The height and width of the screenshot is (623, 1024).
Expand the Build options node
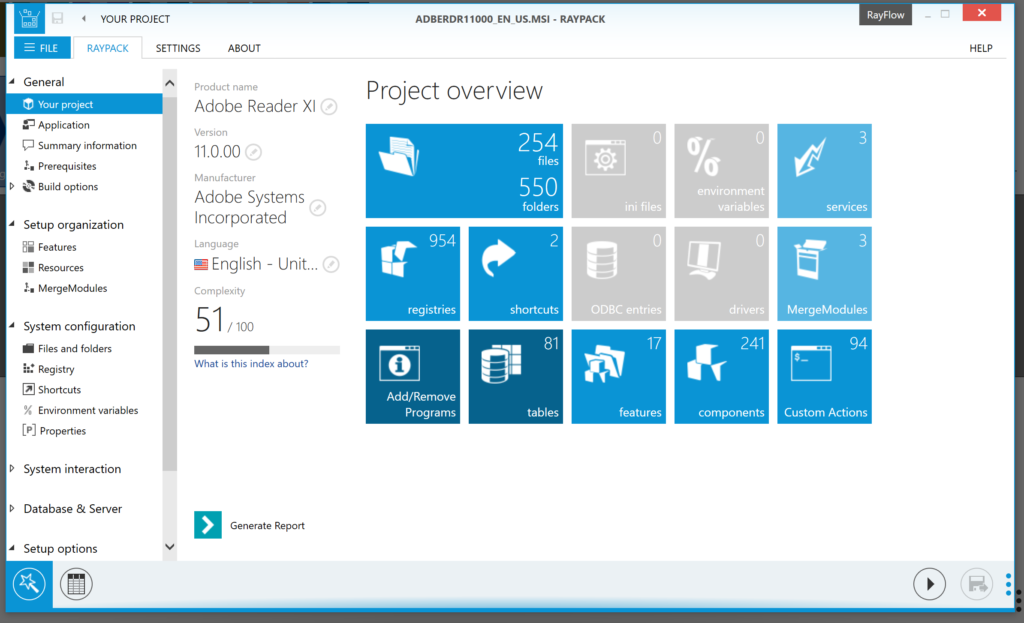pos(12,187)
